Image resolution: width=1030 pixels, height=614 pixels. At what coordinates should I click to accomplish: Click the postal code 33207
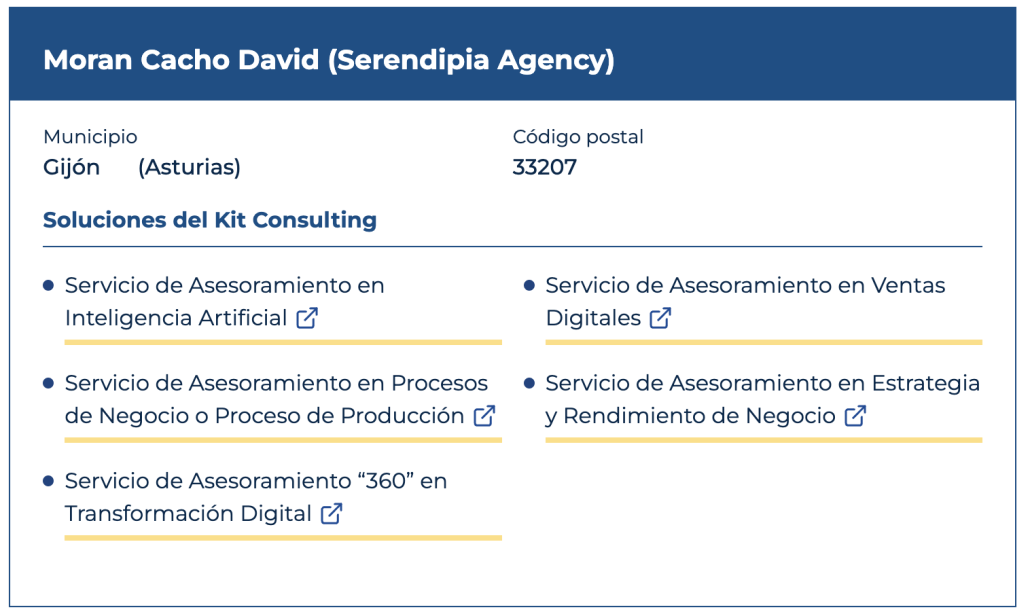pos(544,167)
